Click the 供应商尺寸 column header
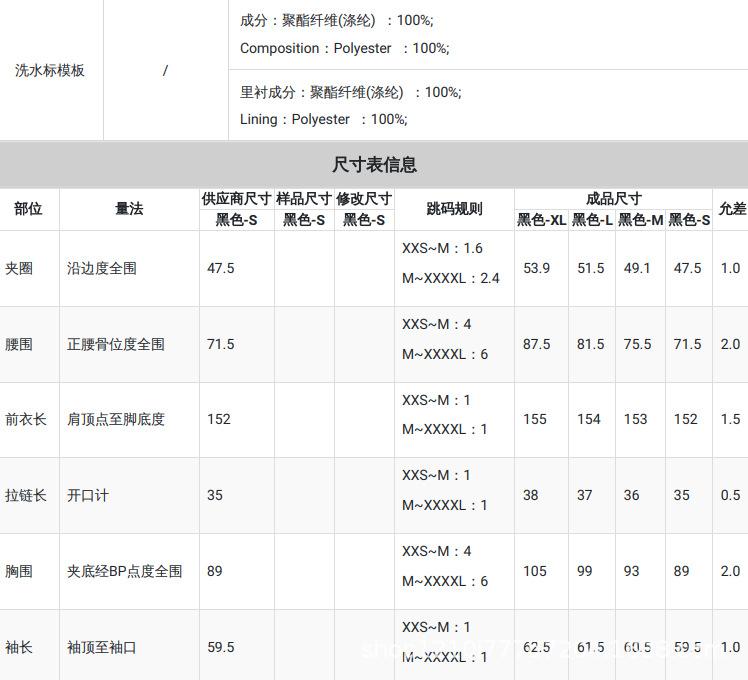 click(237, 199)
